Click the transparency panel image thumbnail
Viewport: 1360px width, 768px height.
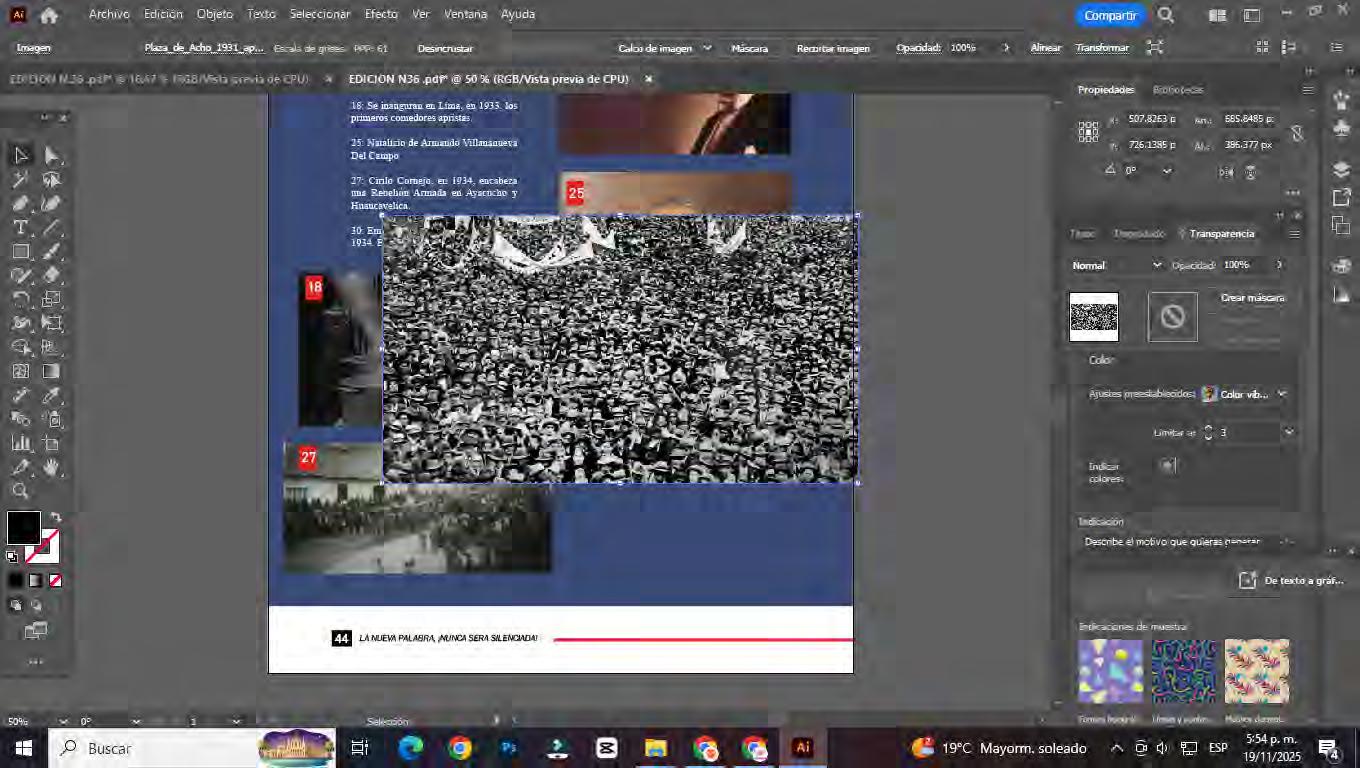point(1094,317)
